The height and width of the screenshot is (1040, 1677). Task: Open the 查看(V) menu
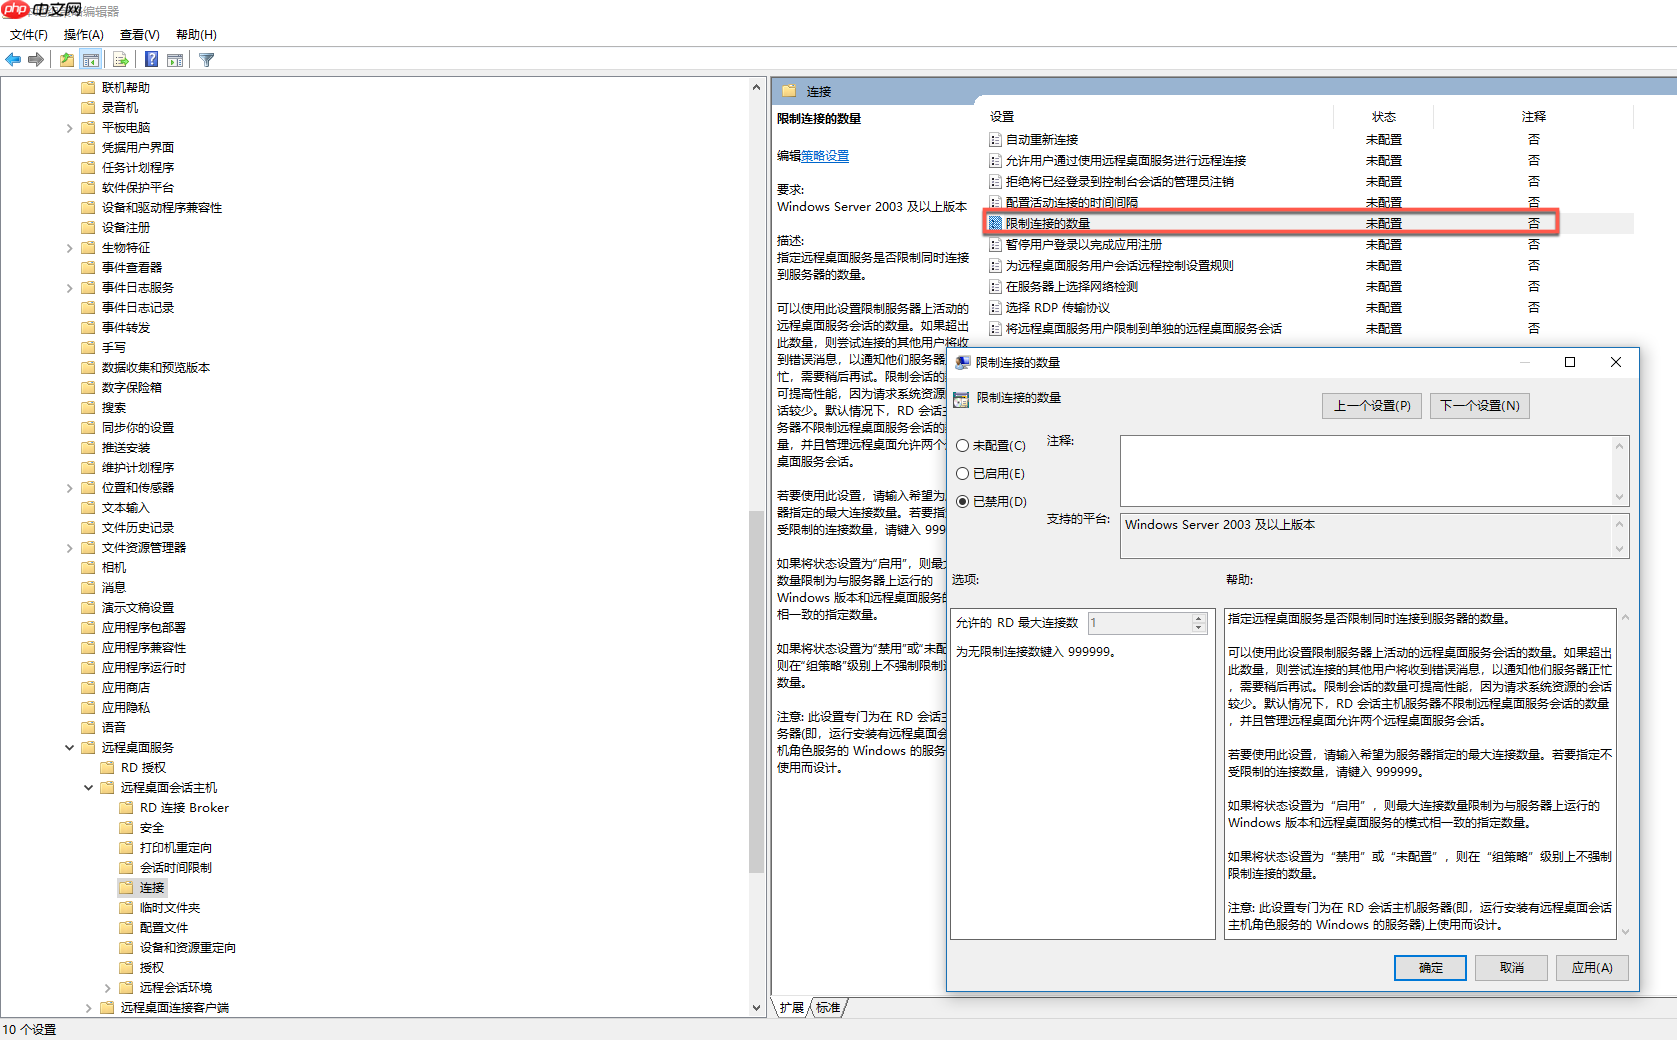click(140, 35)
